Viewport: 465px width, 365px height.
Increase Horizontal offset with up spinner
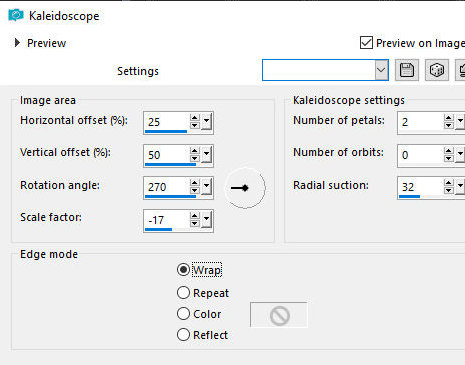pos(195,118)
